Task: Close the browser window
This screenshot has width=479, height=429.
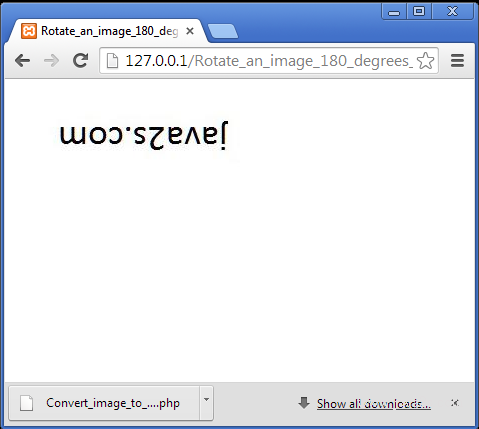Action: click(x=452, y=12)
